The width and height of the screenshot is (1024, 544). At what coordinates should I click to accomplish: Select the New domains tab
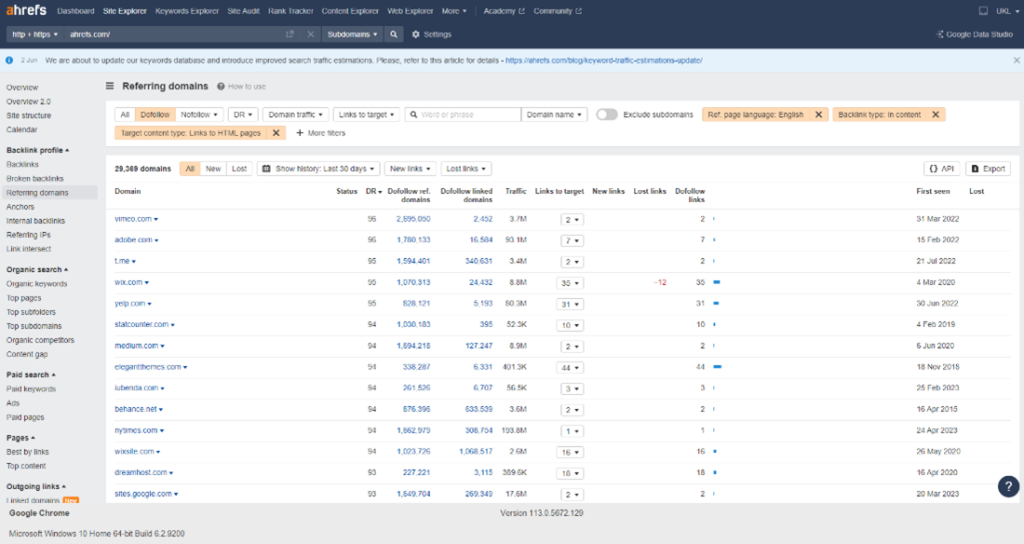pyautogui.click(x=214, y=168)
